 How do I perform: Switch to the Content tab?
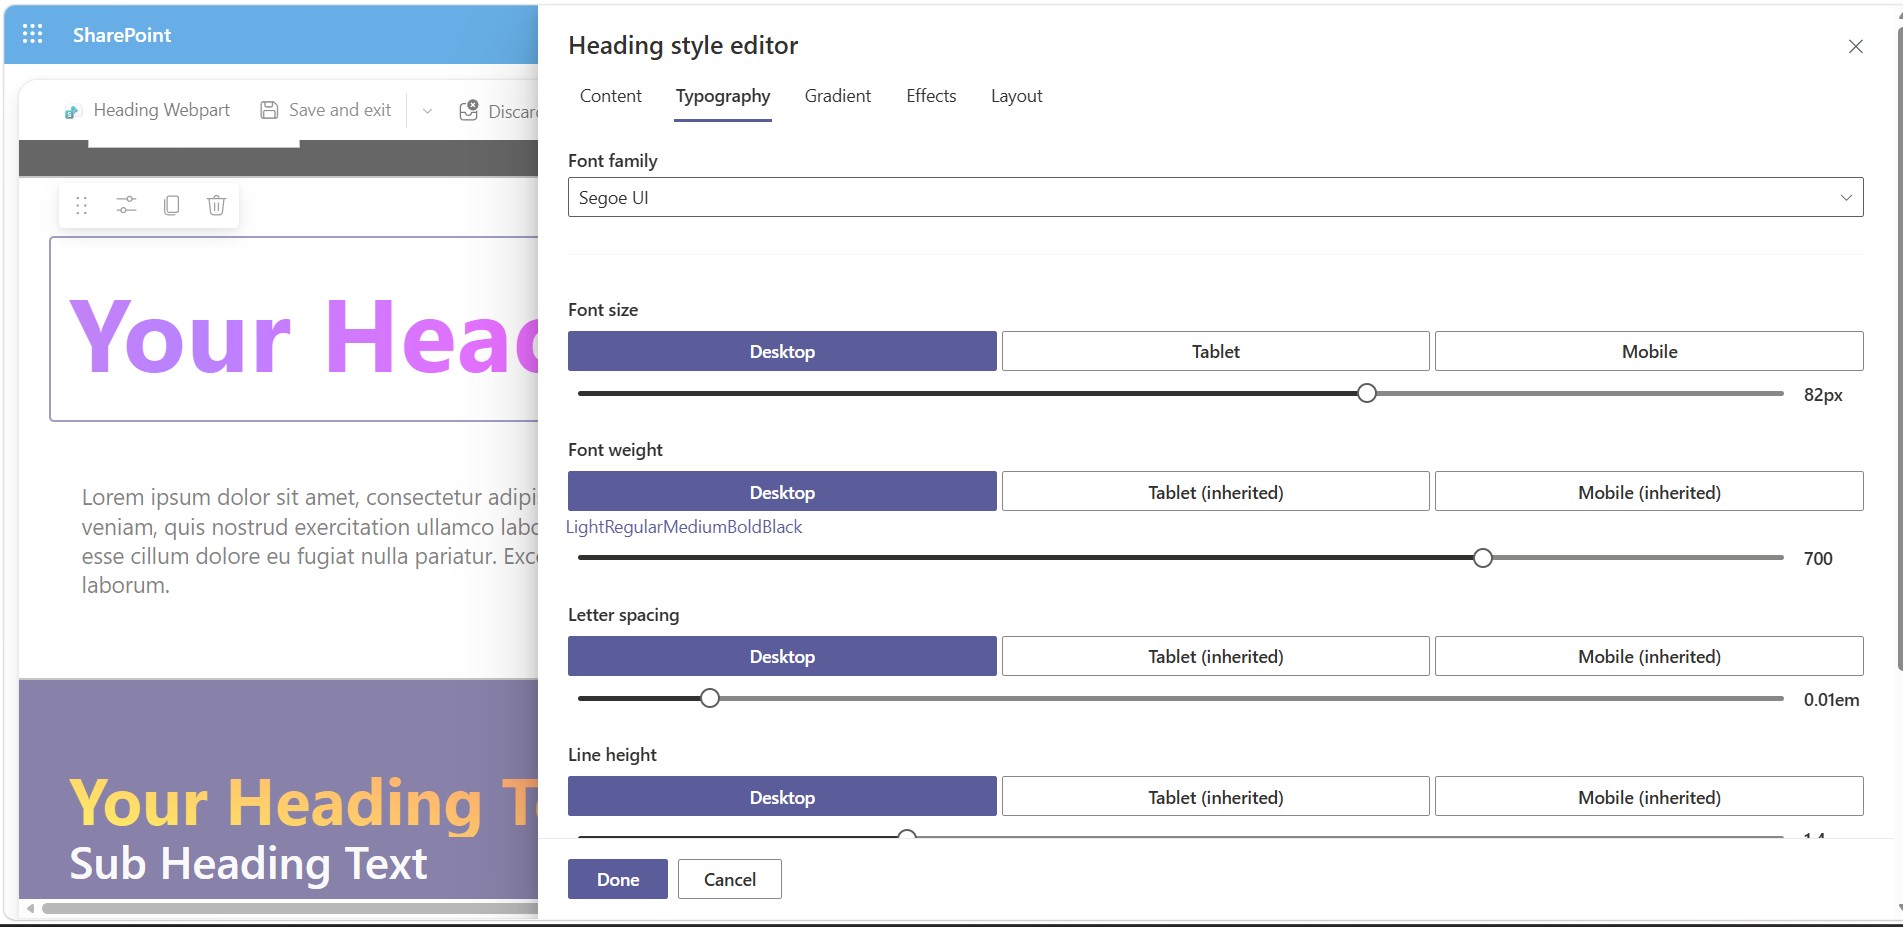(x=611, y=96)
